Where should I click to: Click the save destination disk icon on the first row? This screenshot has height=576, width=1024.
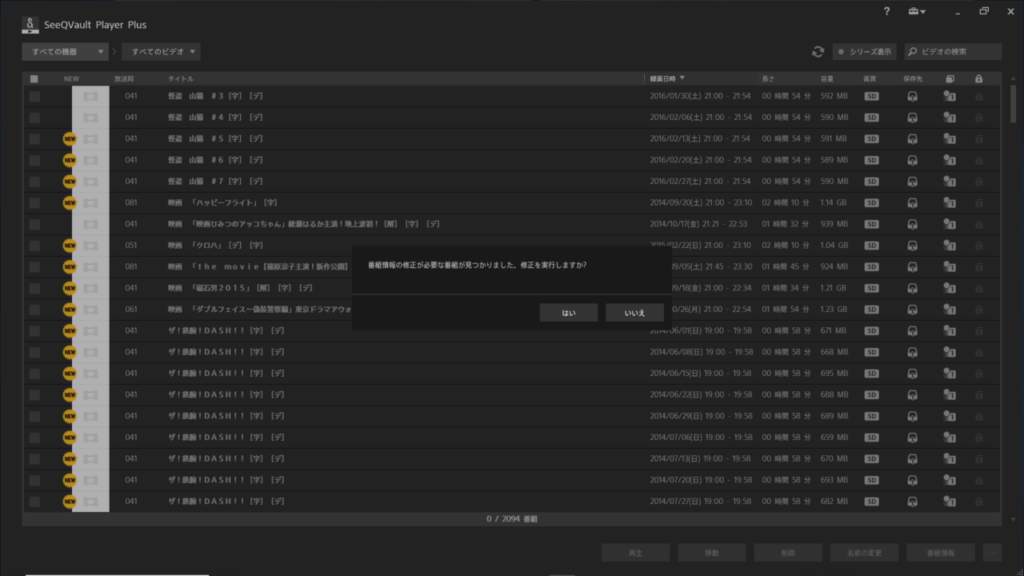pos(911,95)
